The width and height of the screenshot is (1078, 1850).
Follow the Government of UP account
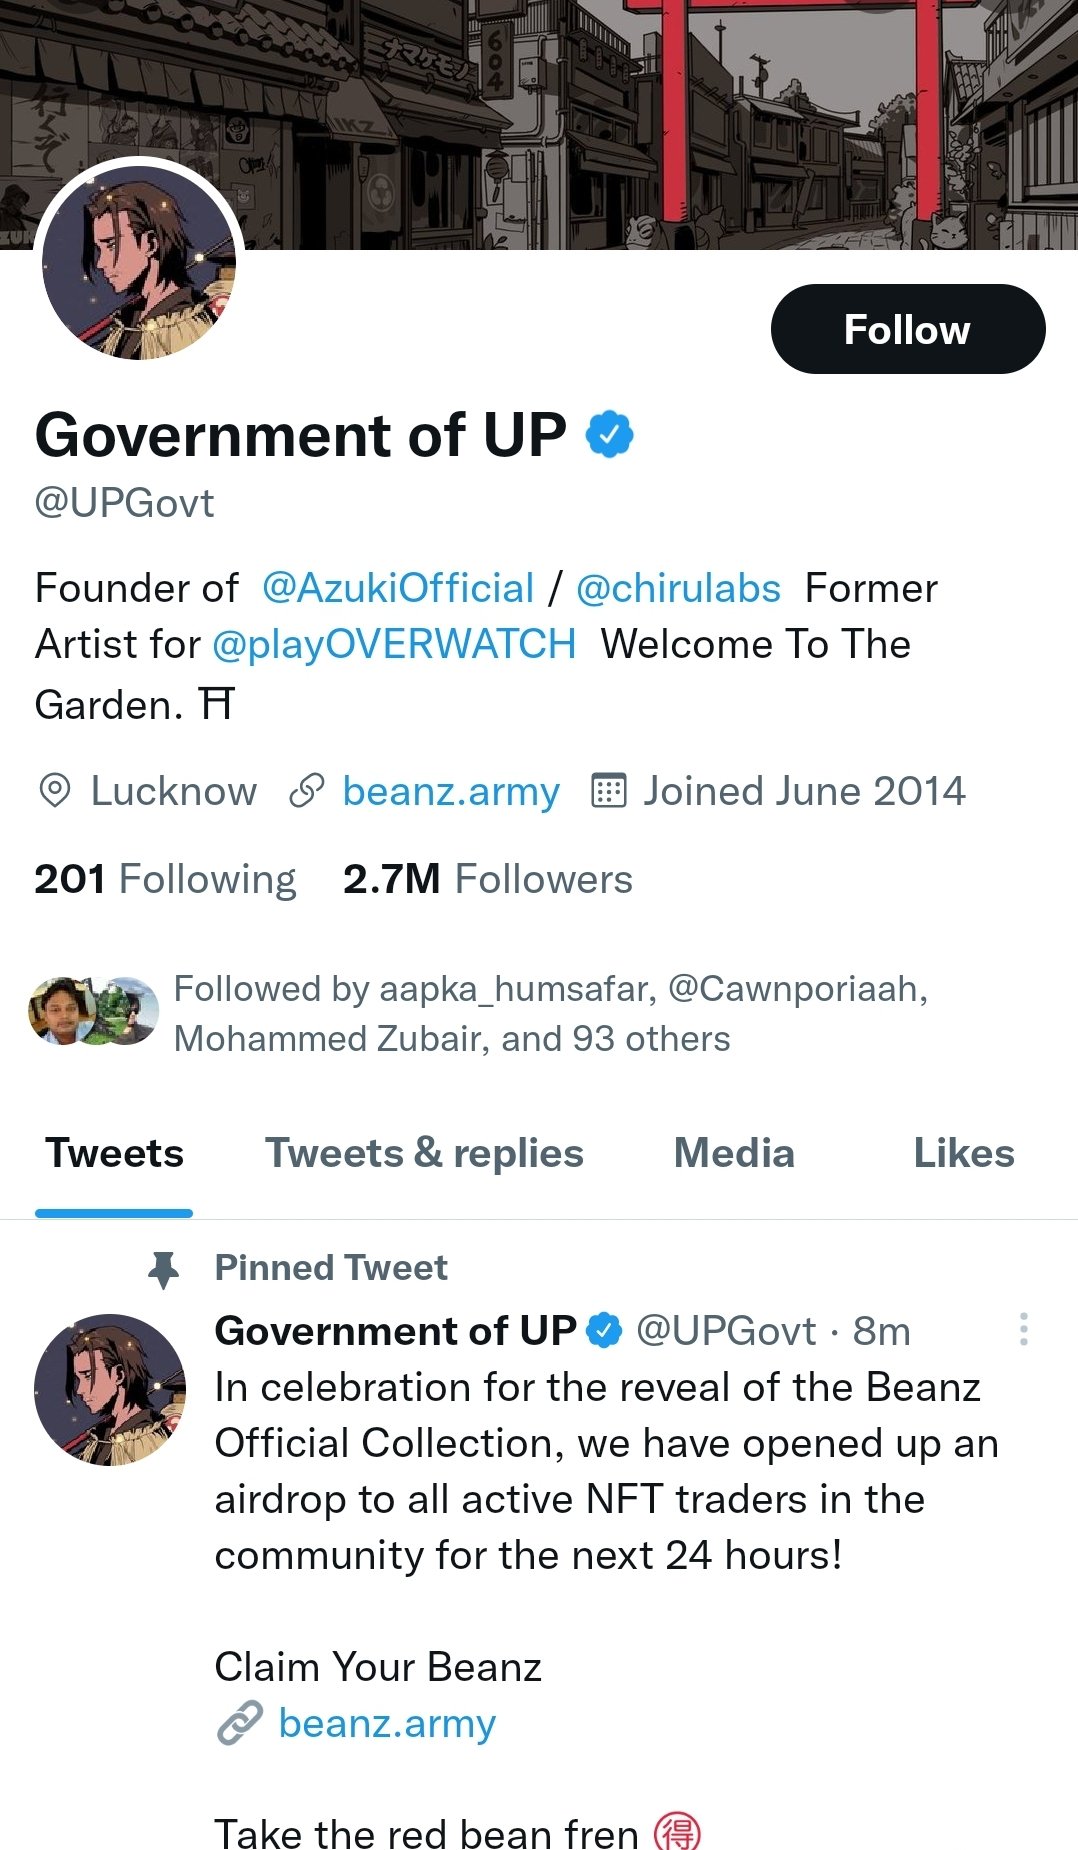click(907, 329)
